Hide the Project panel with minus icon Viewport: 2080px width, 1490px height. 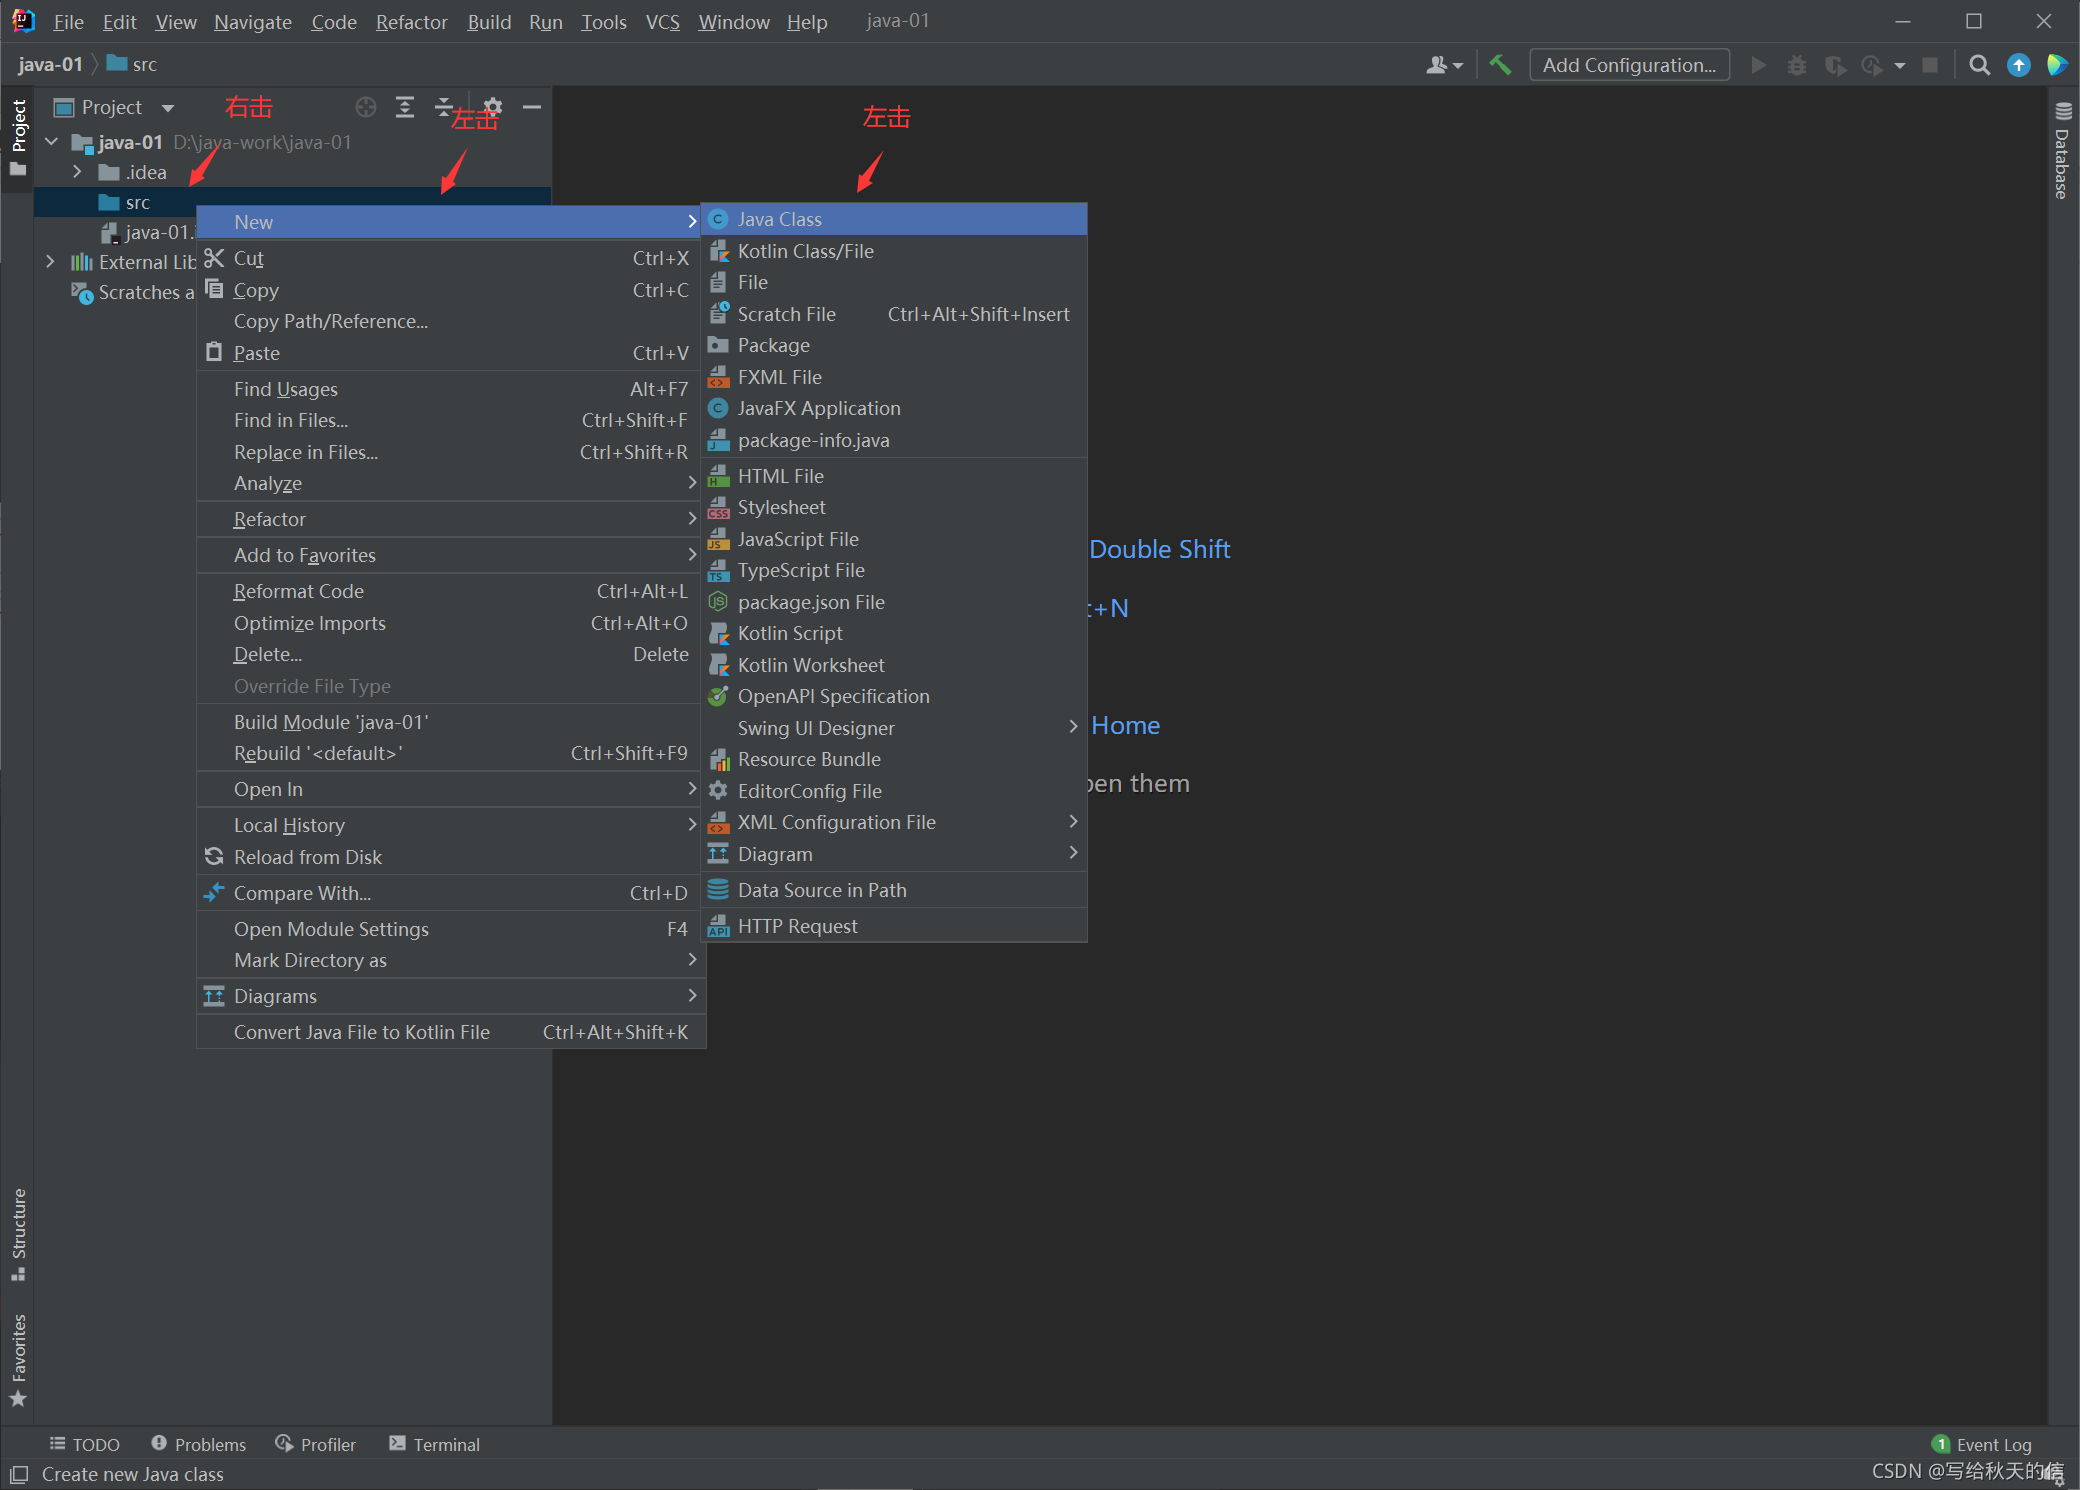[532, 107]
